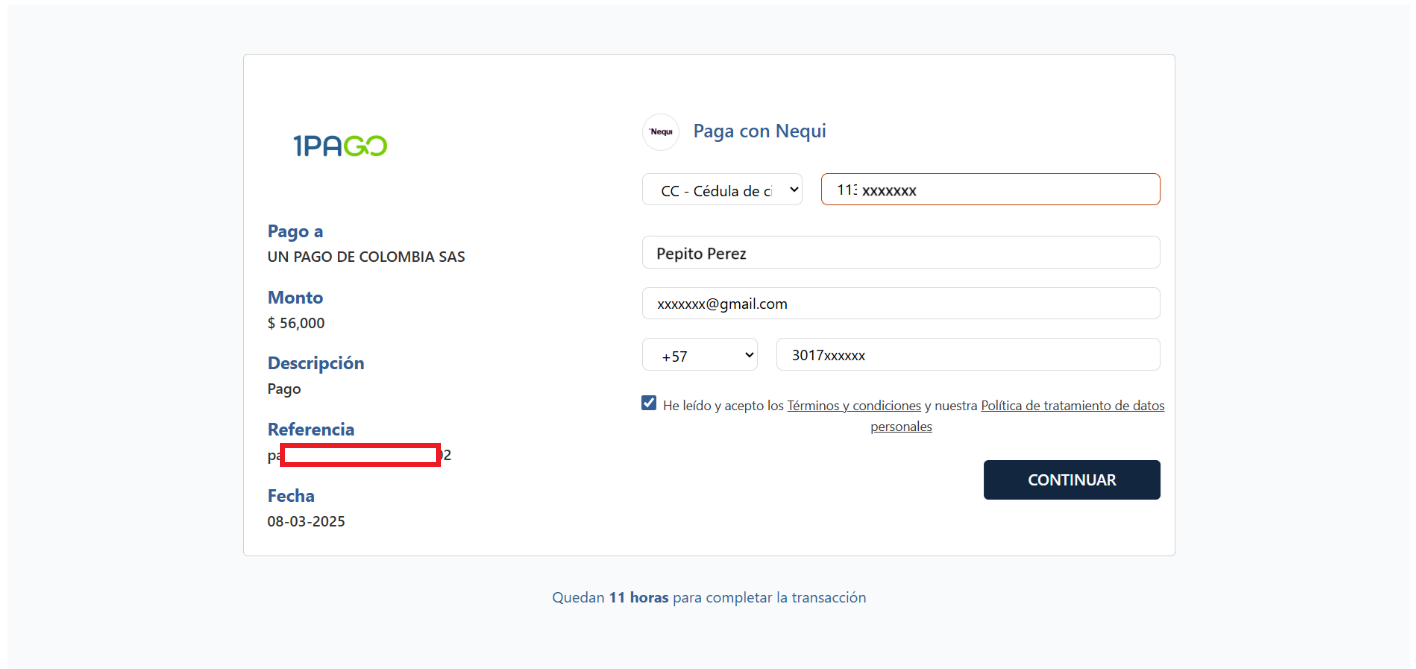Click the Pepito Perez name field
Viewport: 1416px width, 669px height.
pyautogui.click(x=900, y=253)
